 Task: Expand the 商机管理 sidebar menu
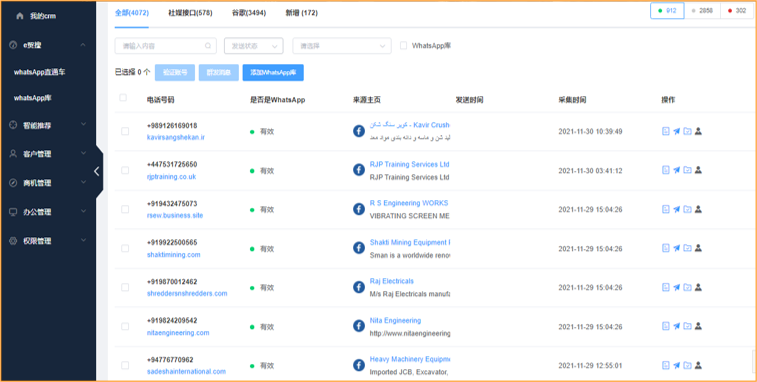coord(83,183)
